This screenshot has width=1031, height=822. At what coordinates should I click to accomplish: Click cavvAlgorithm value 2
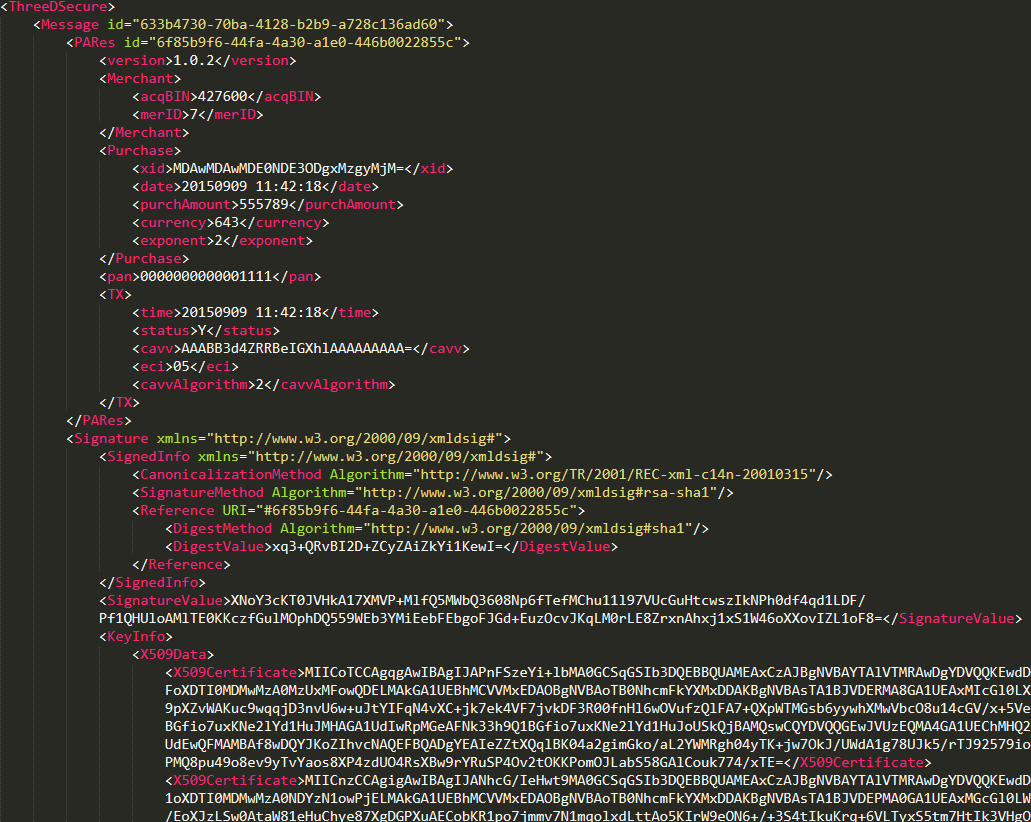pyautogui.click(x=260, y=385)
